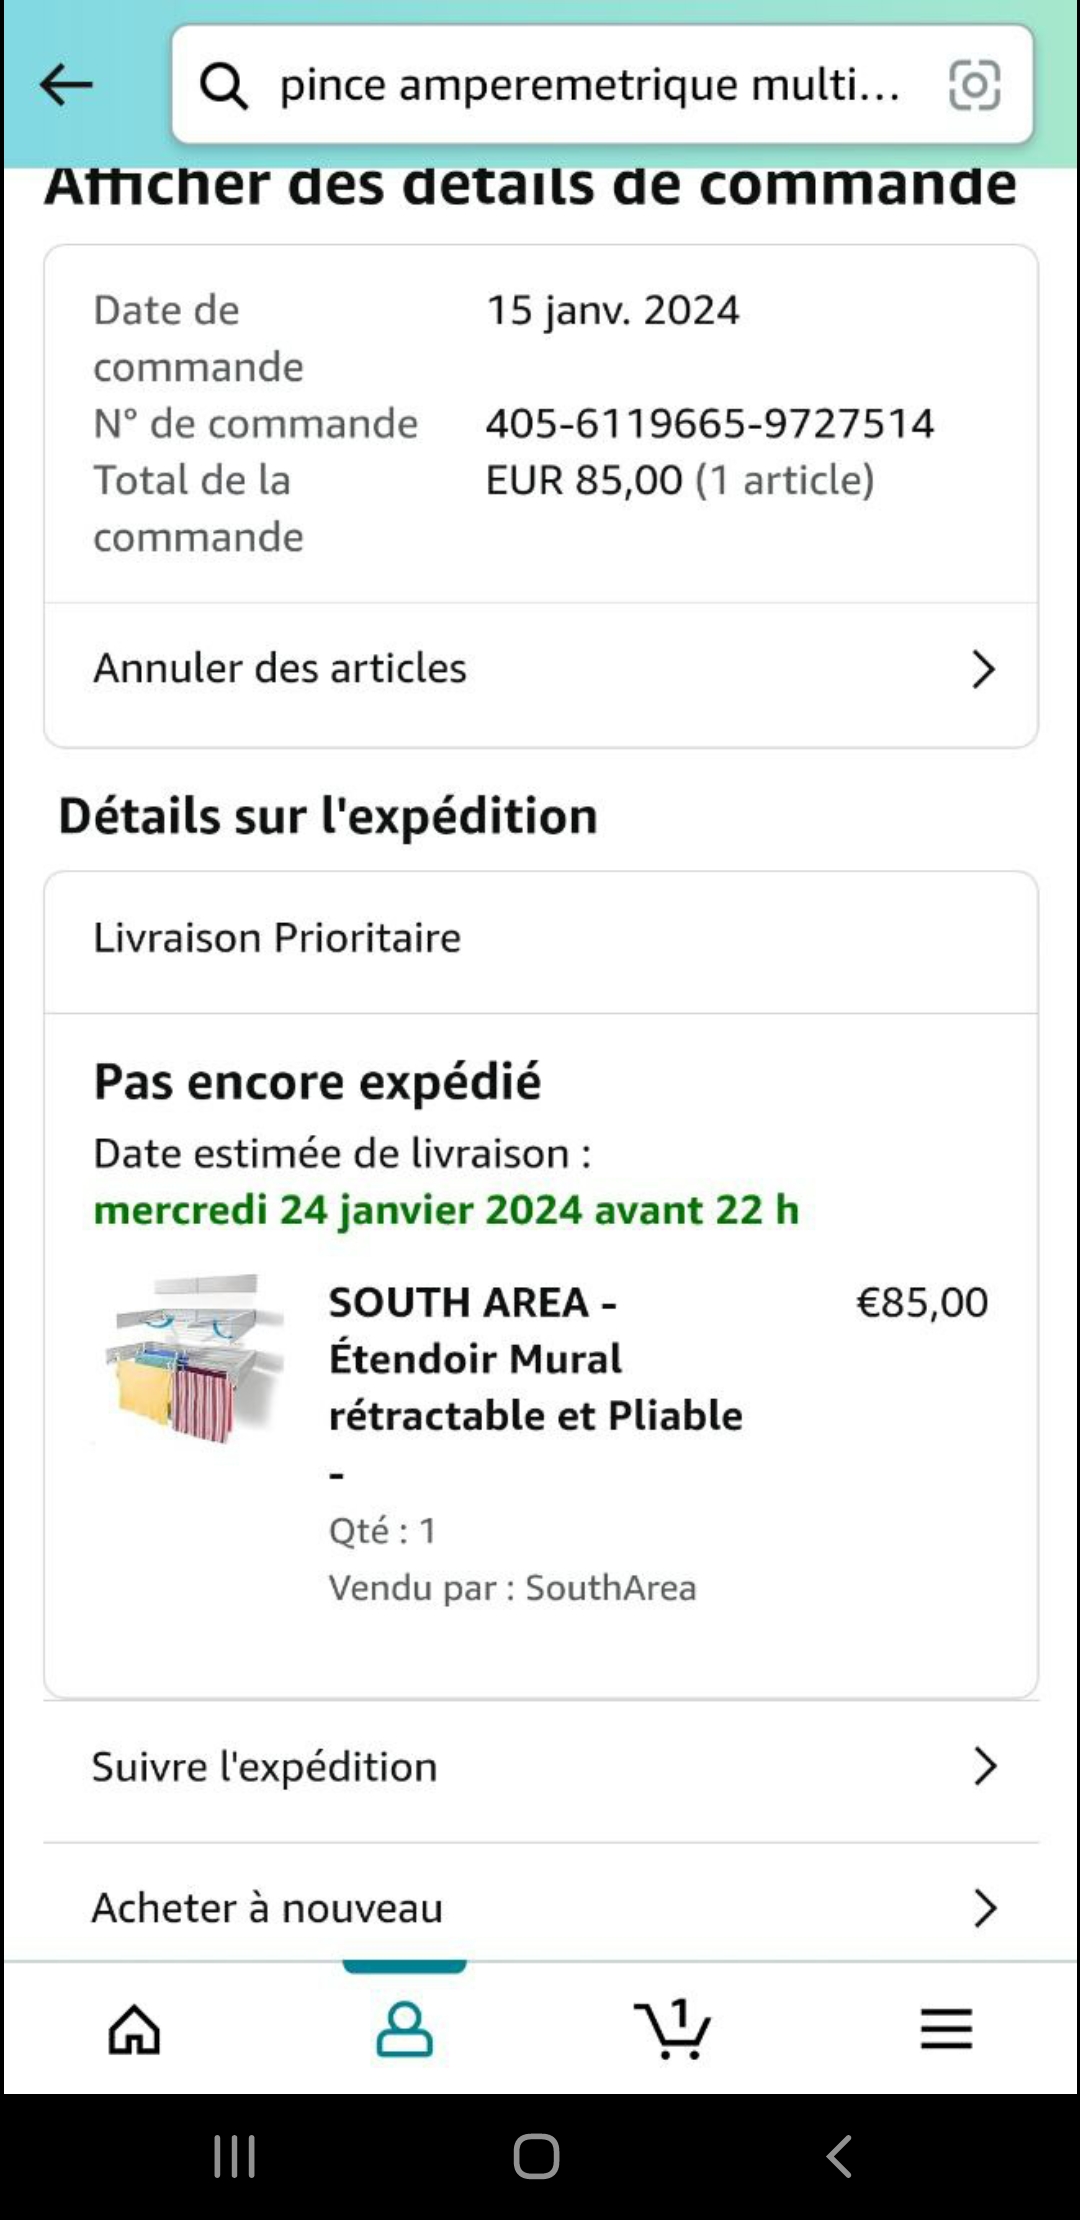The width and height of the screenshot is (1080, 2220).
Task: Tap the back arrow at top left
Action: coord(66,84)
